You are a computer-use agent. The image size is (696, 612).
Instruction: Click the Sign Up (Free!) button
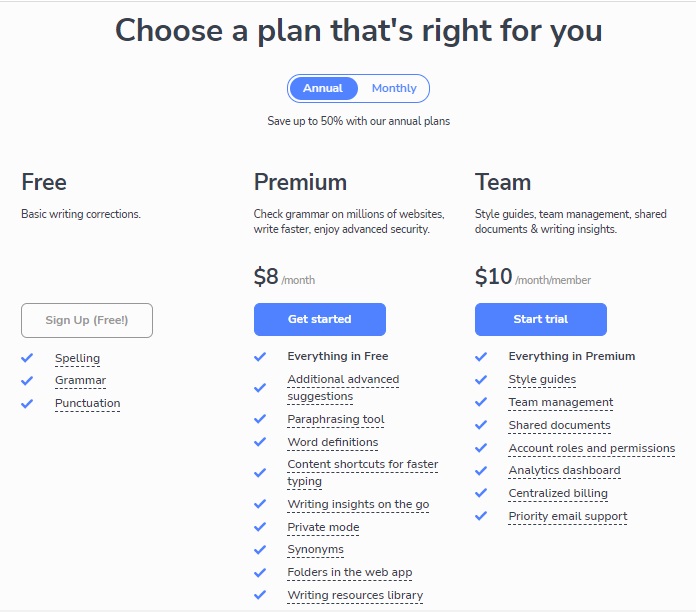coord(87,320)
